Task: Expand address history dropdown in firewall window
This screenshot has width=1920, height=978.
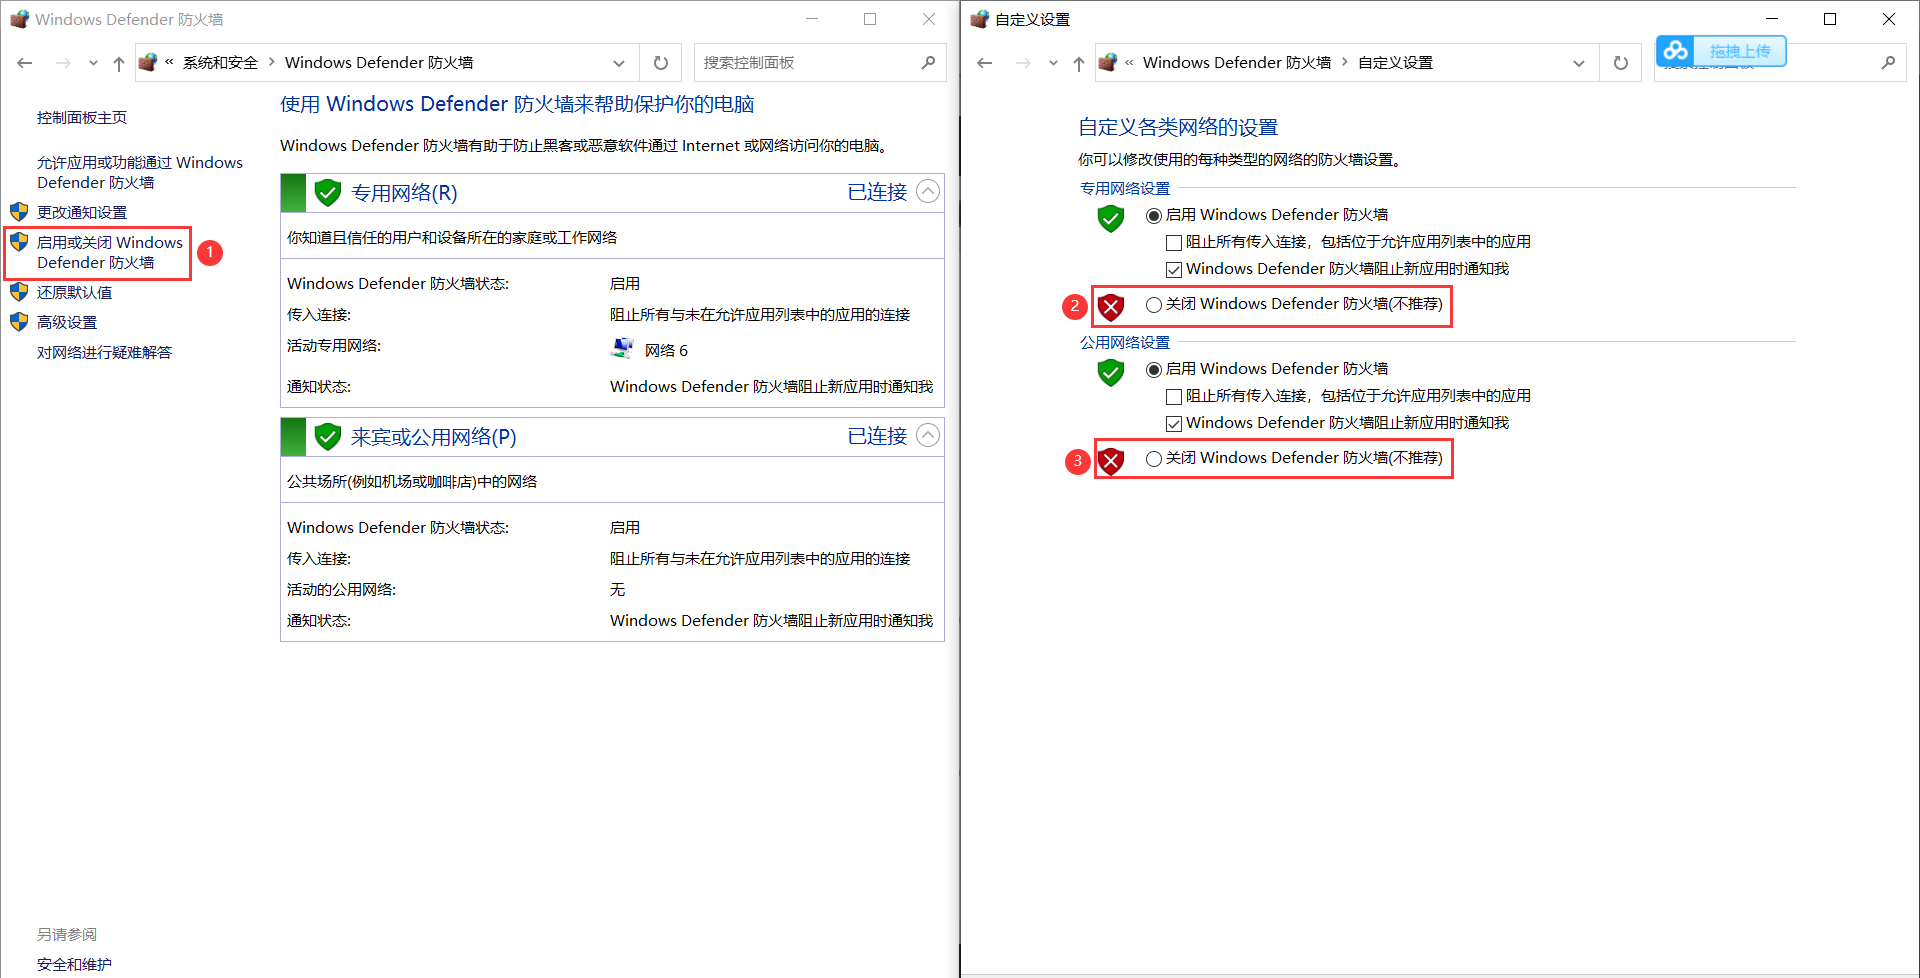Action: pos(619,63)
